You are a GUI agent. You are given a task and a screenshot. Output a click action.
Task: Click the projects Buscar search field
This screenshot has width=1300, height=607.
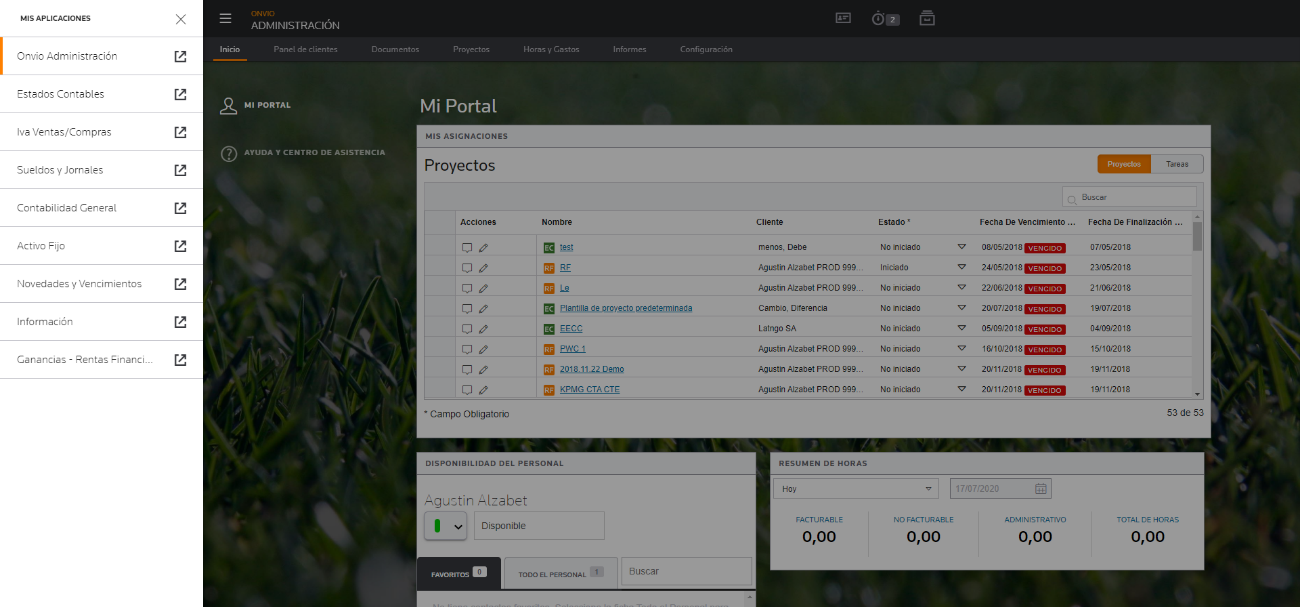pos(1129,197)
